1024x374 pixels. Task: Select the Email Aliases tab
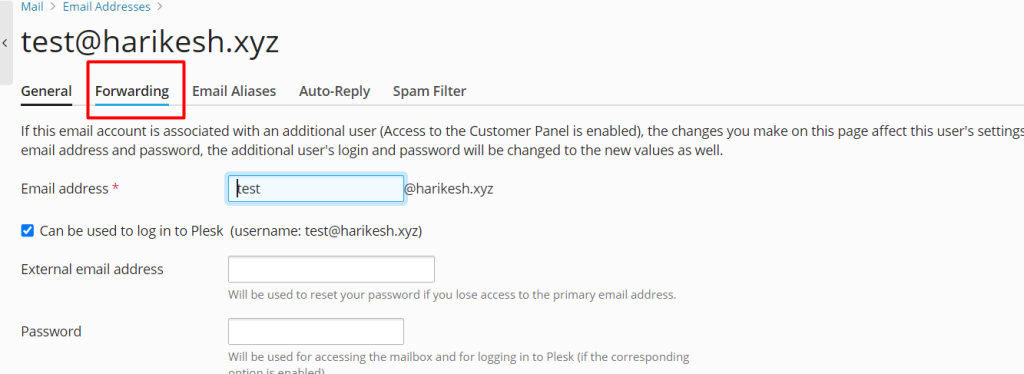coord(234,91)
